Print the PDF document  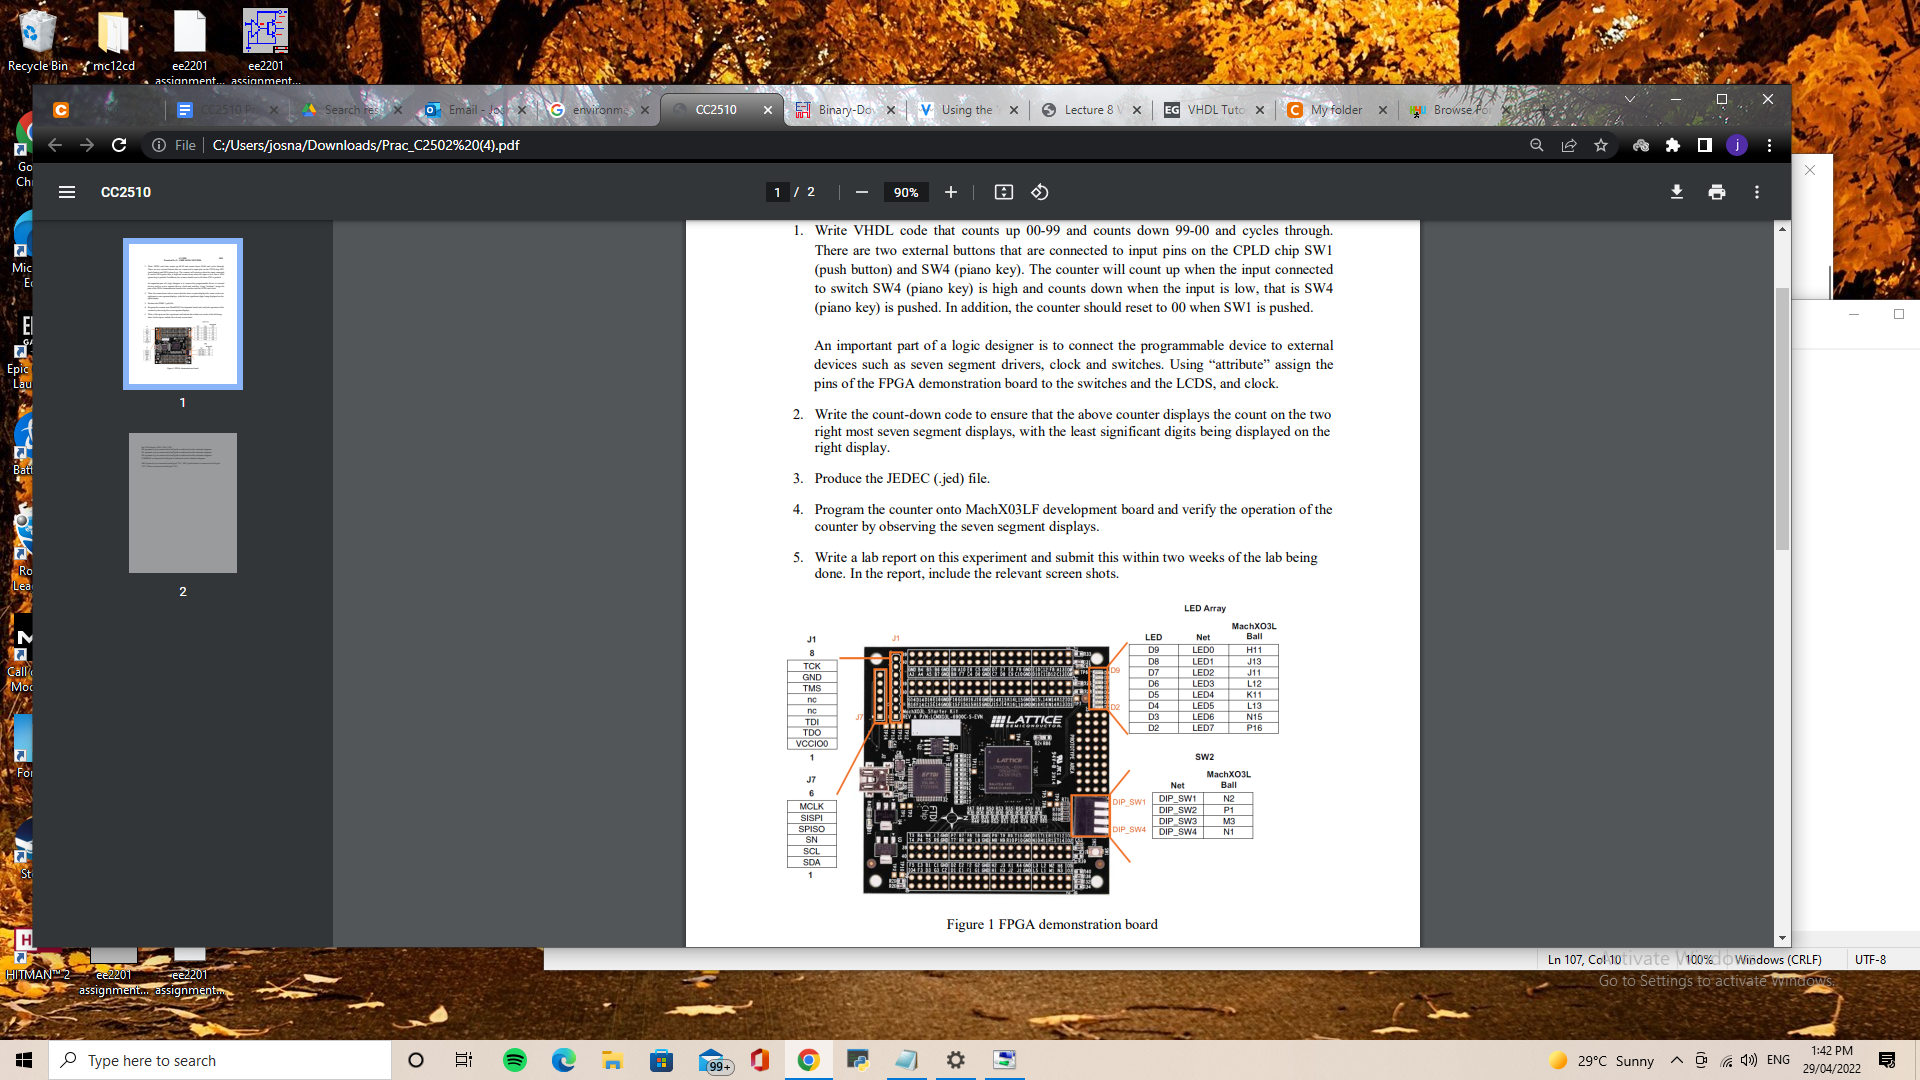point(1717,192)
